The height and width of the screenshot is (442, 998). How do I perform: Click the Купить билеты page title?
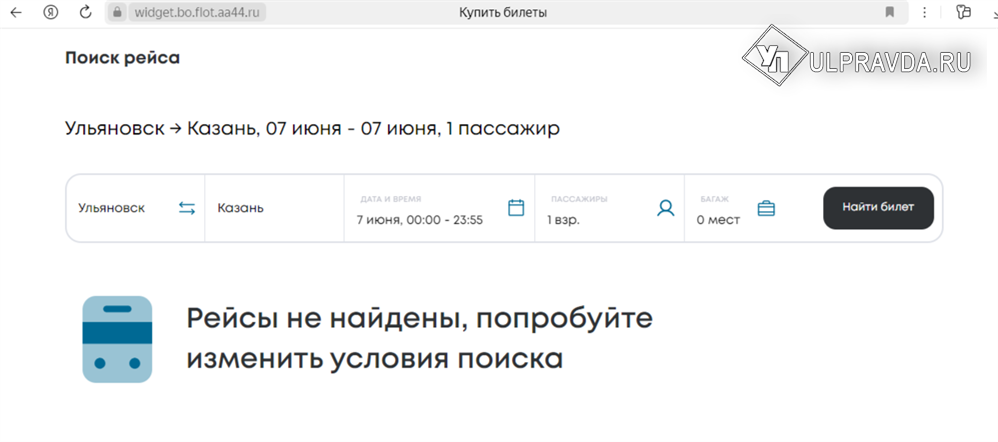(x=503, y=12)
